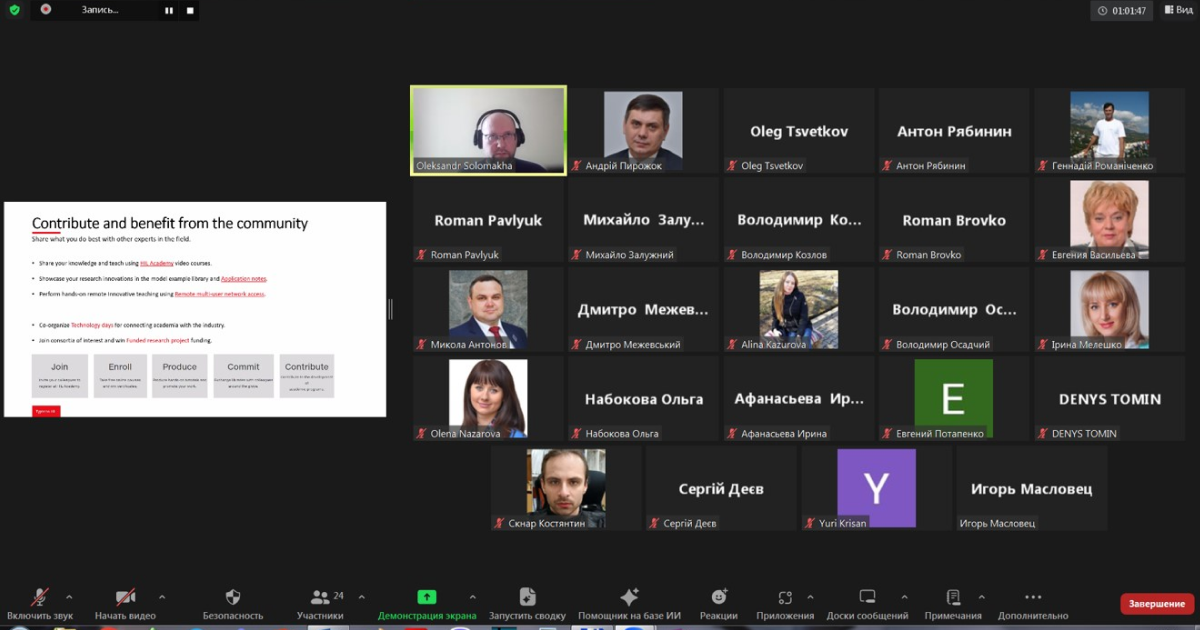This screenshot has height=630, width=1200.
Task: Turn on camera with Начать видео
Action: pyautogui.click(x=125, y=597)
